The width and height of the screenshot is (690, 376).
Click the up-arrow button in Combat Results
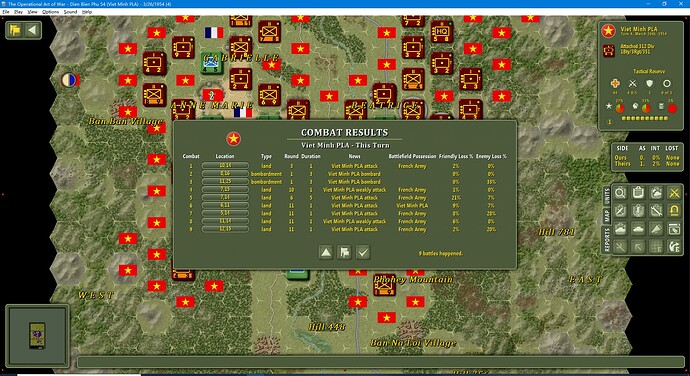(x=326, y=252)
